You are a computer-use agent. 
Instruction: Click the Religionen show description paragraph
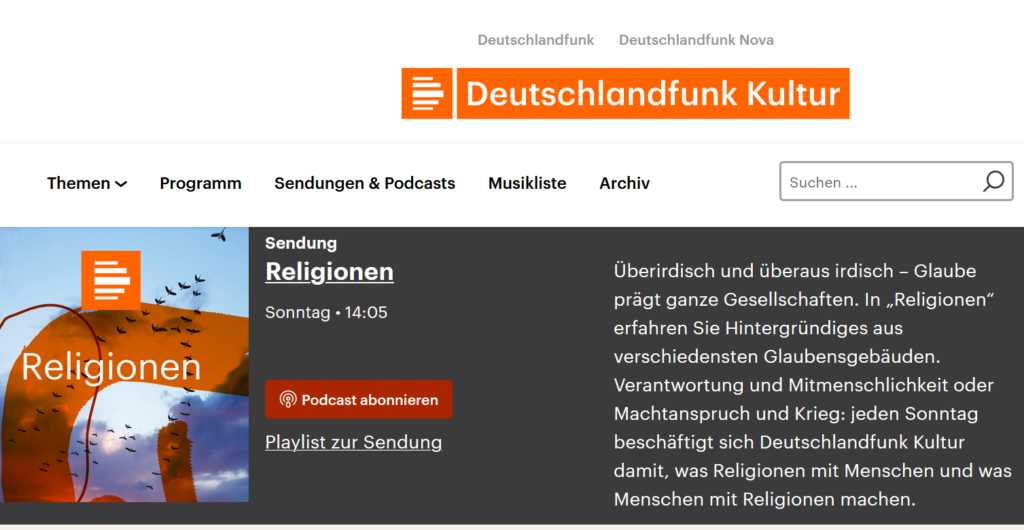click(811, 385)
